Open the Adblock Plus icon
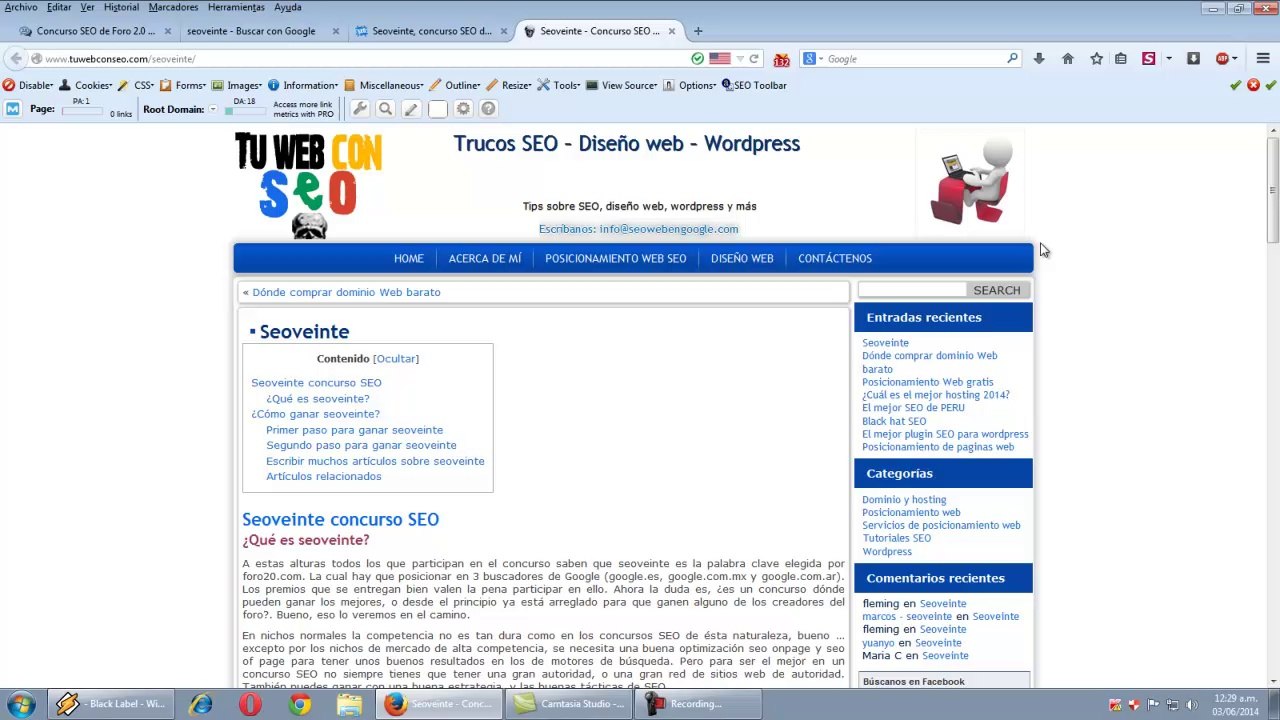 pos(1222,59)
